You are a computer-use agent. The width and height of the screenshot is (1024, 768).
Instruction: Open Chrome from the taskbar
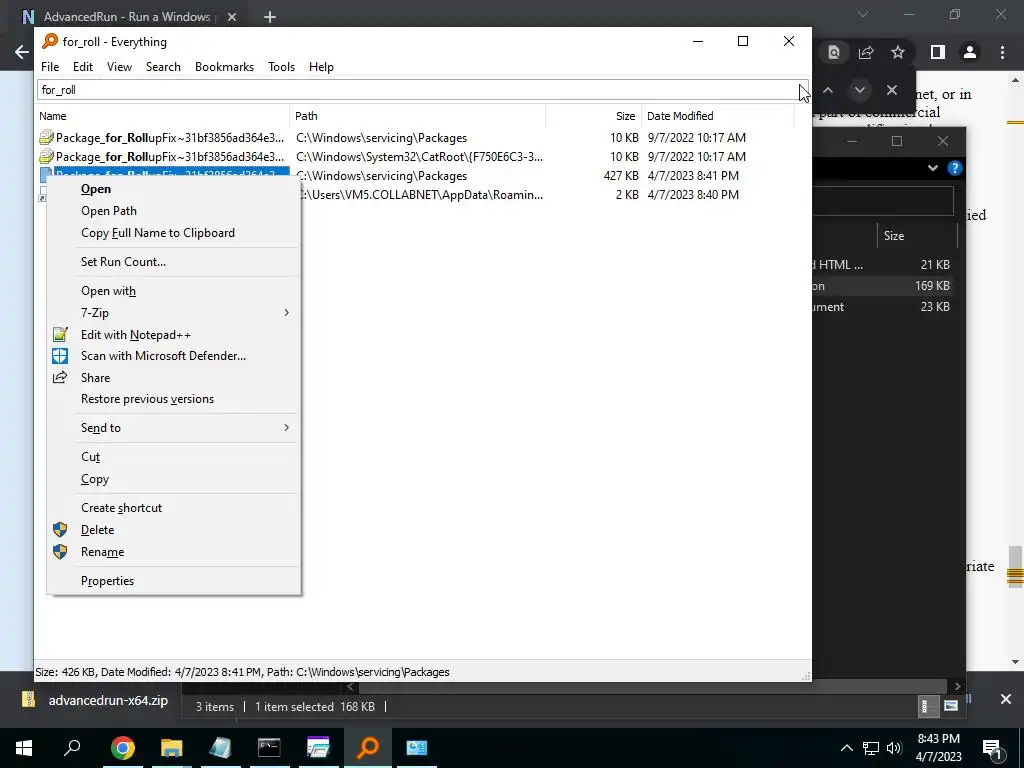(x=123, y=748)
